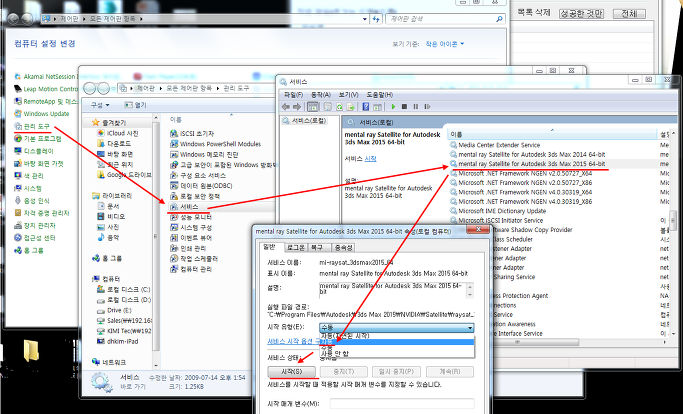Viewport: 683px width, 414px height.
Task: Switch to the 종속성 tab in the properties dialog
Action: tap(343, 248)
